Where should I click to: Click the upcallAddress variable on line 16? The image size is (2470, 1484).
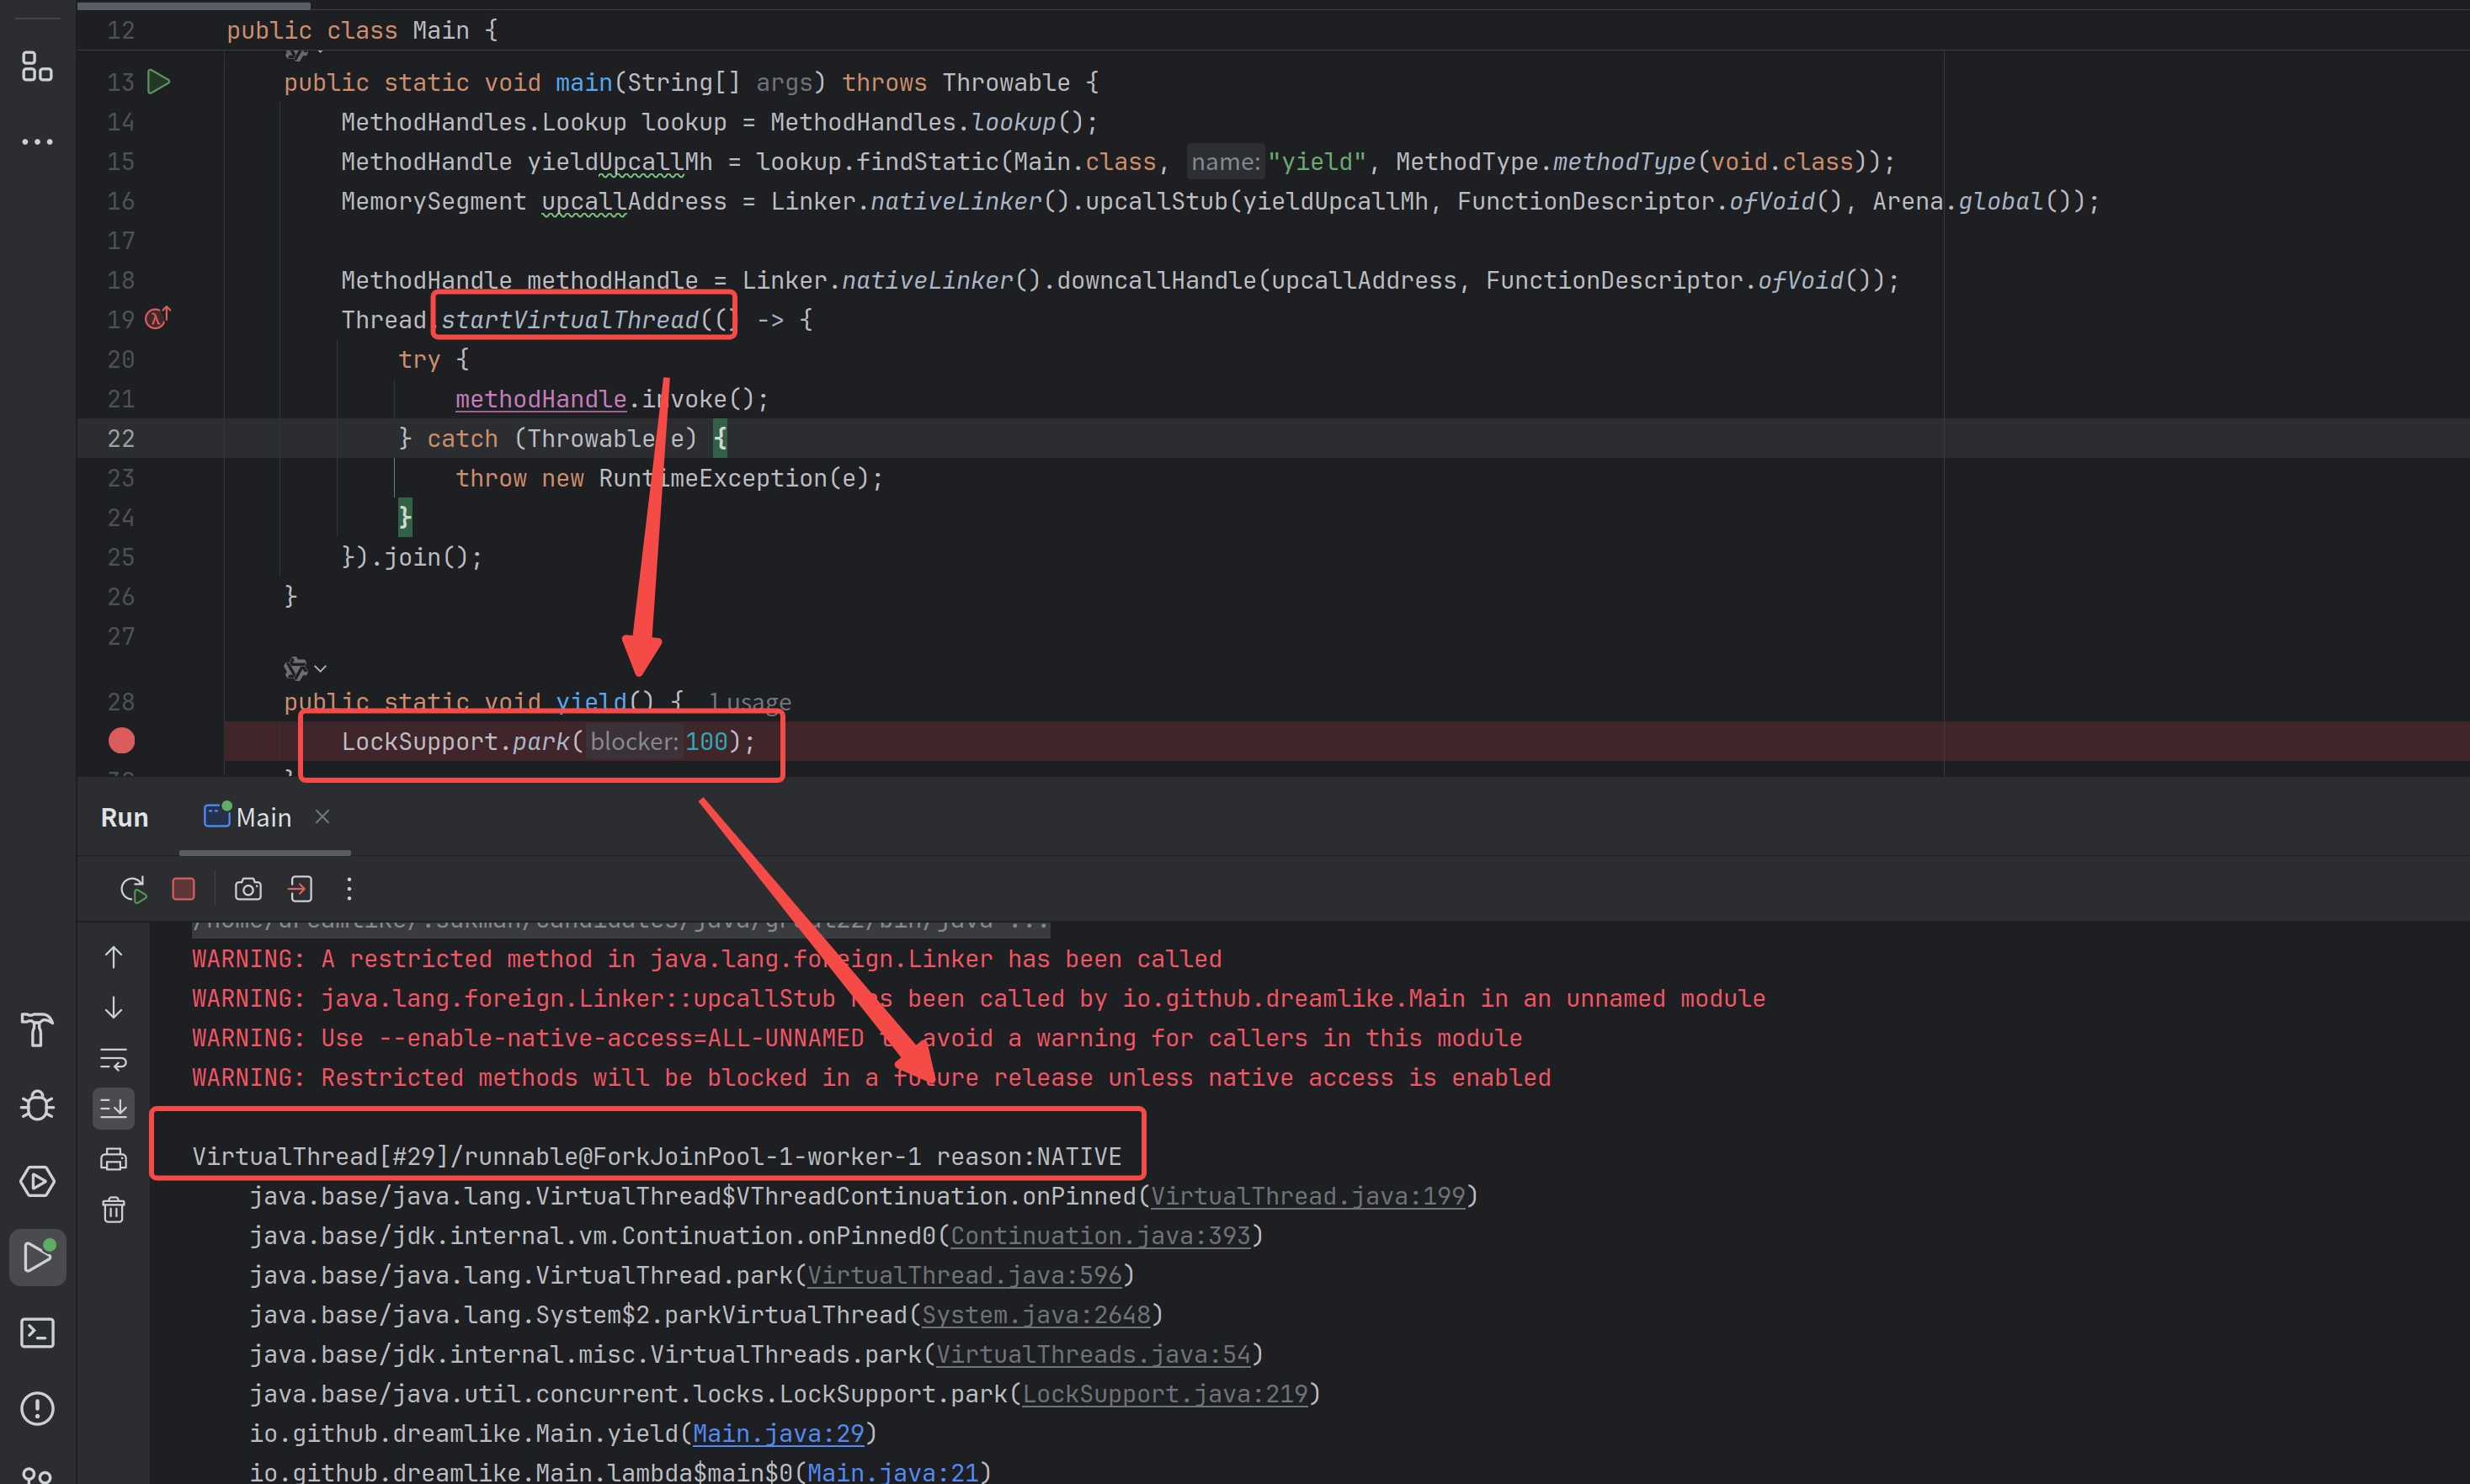pyautogui.click(x=634, y=202)
